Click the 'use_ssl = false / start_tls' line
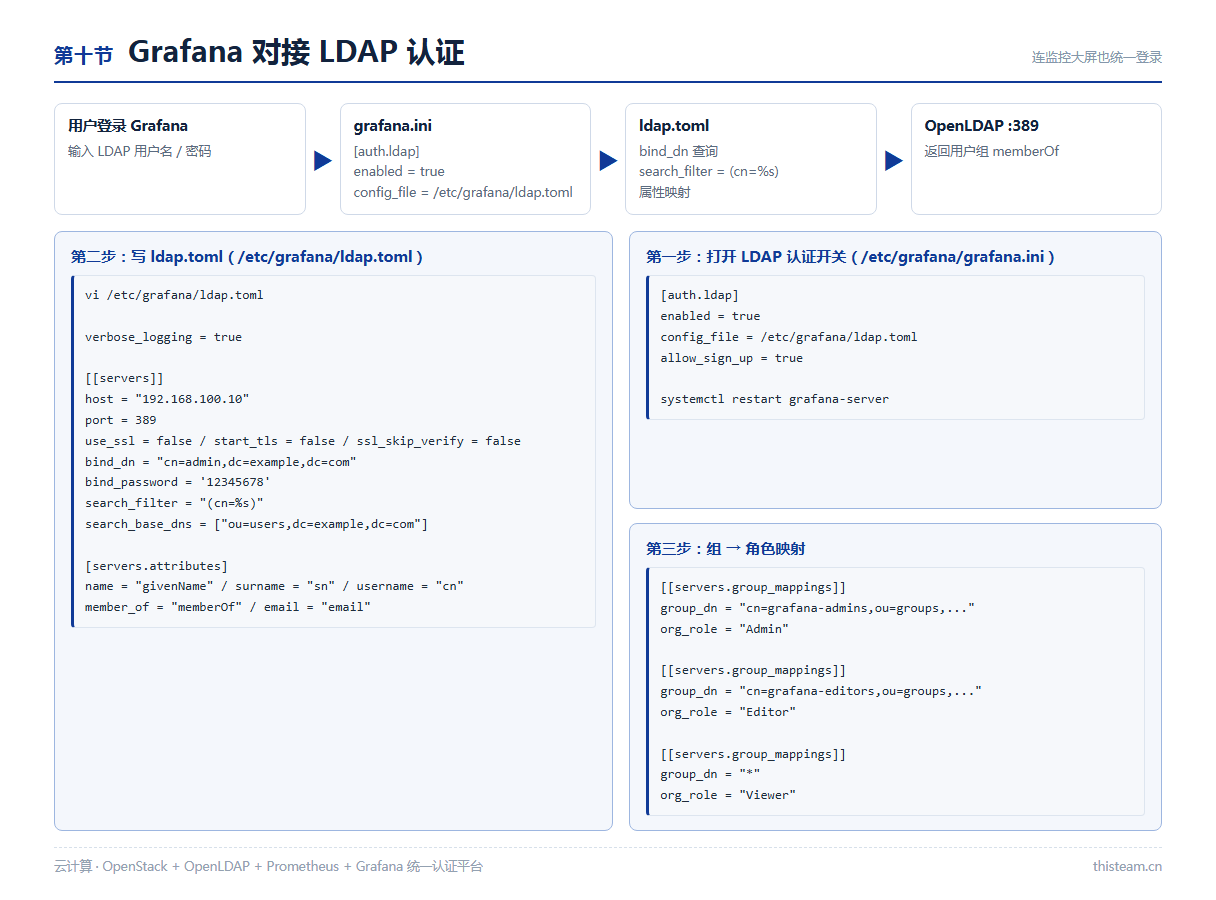This screenshot has height=900, width=1216. pyautogui.click(x=303, y=441)
